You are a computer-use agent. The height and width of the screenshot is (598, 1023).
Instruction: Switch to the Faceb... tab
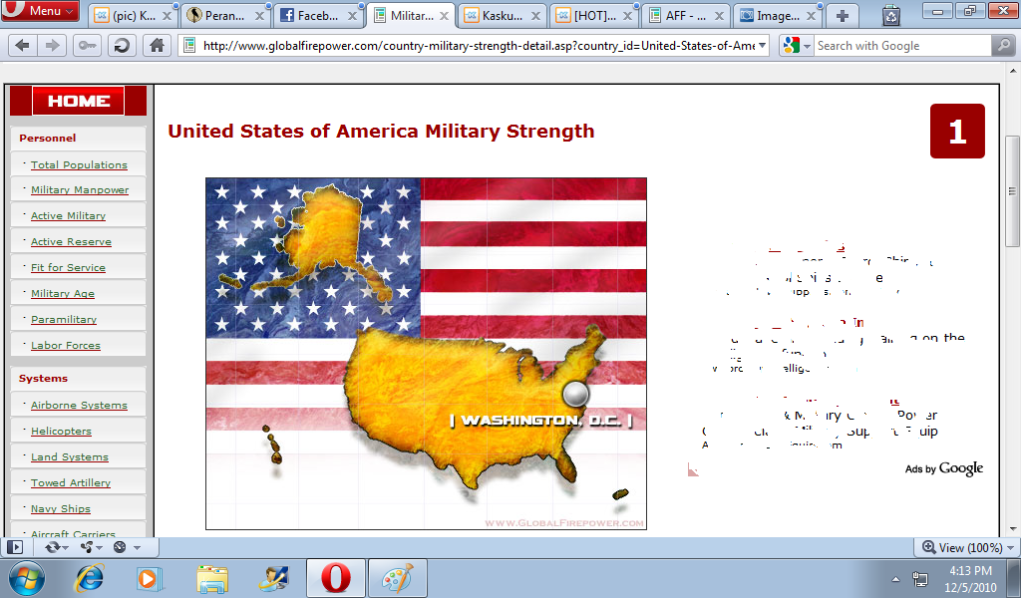pos(318,16)
